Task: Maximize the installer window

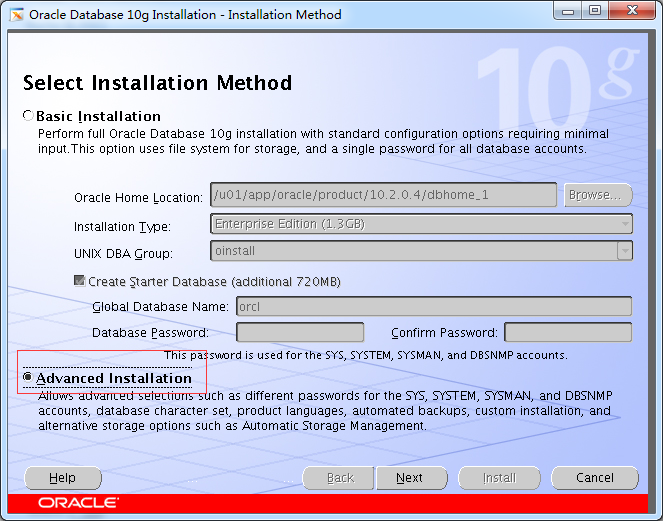Action: [595, 11]
